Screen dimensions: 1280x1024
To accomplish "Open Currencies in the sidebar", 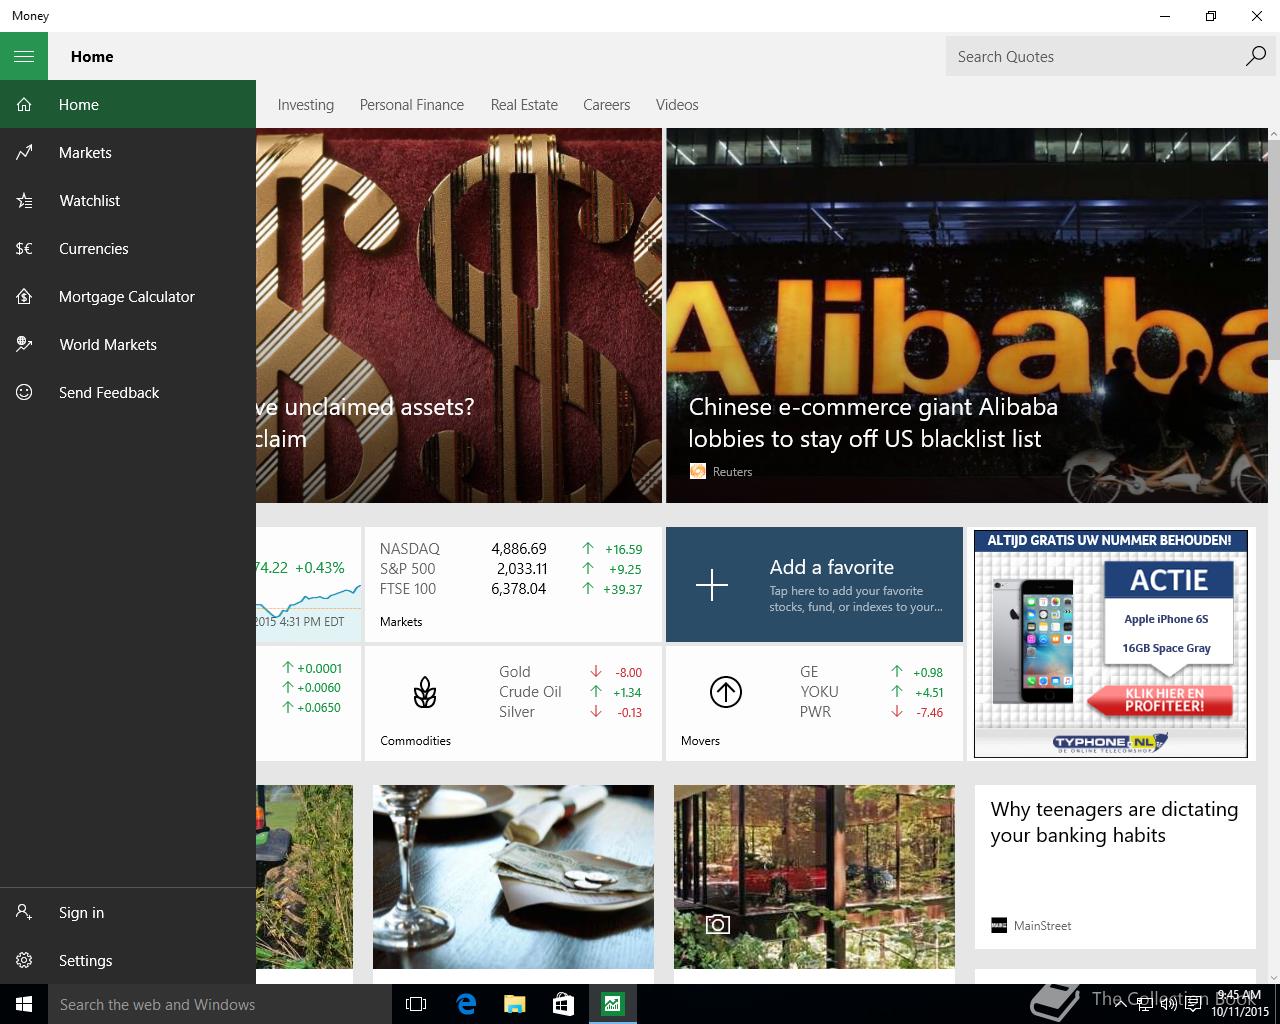I will pyautogui.click(x=128, y=248).
